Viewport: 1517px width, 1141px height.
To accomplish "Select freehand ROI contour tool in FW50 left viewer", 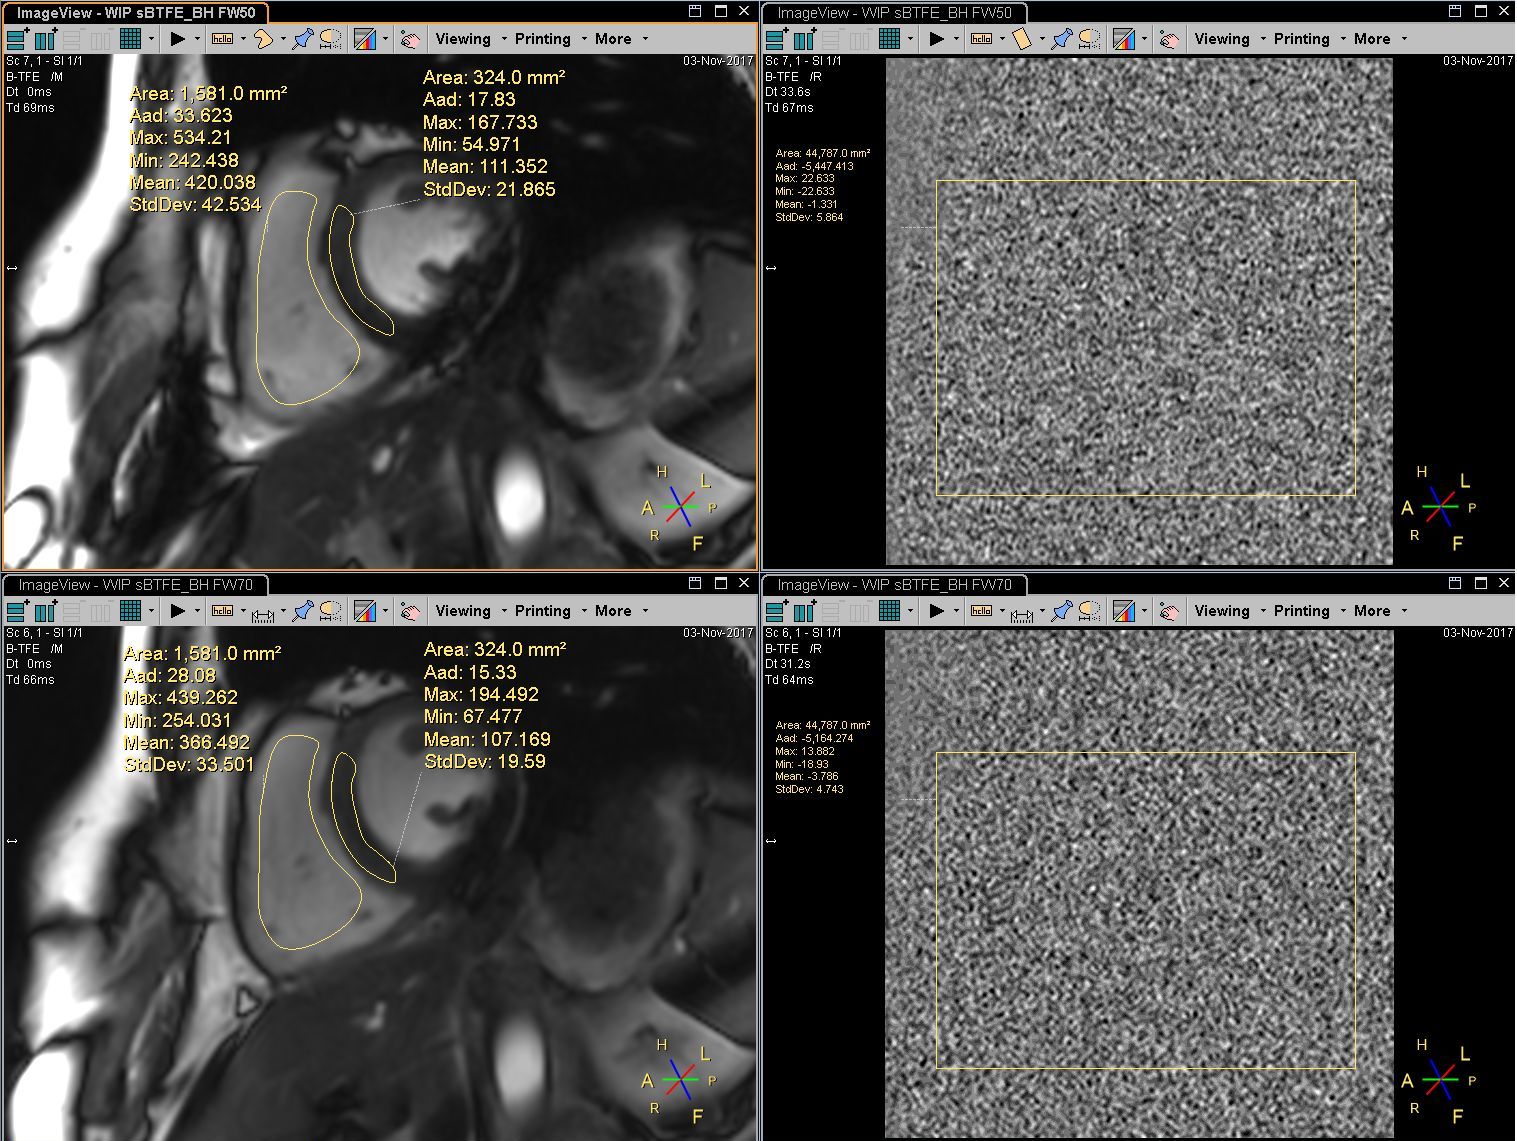I will click(x=262, y=39).
